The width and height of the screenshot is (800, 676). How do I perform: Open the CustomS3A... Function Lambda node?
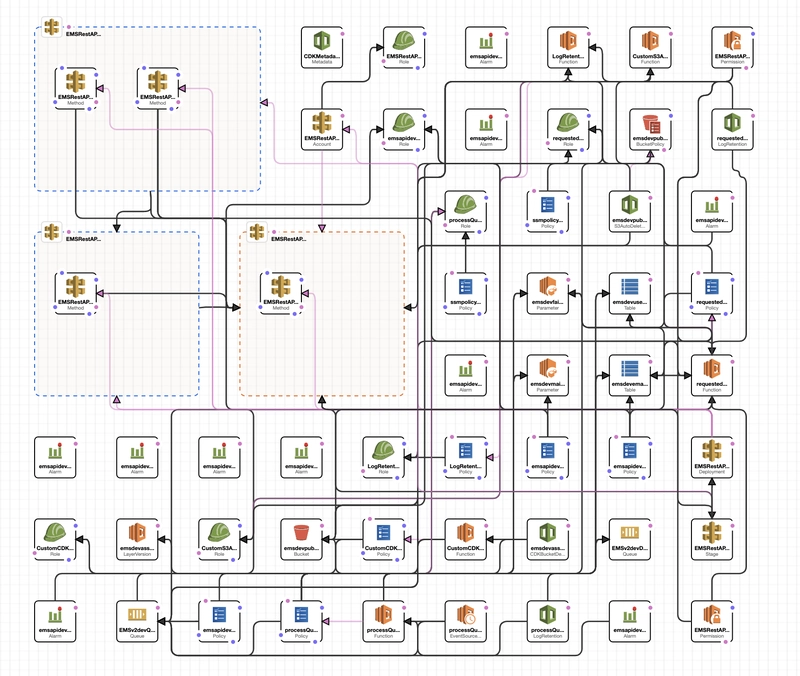[x=650, y=47]
